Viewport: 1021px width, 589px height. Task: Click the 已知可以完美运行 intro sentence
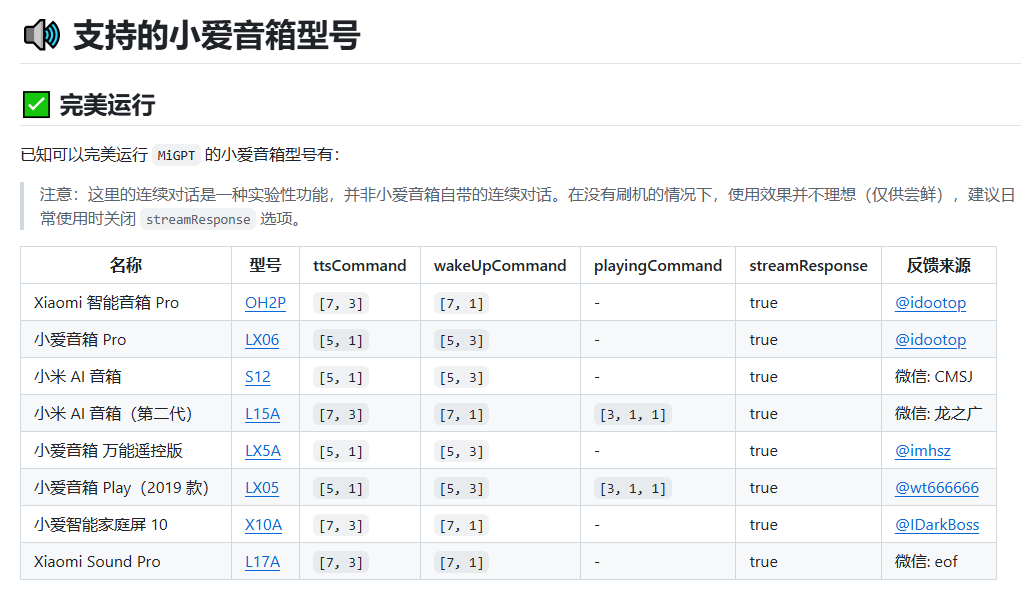[180, 155]
